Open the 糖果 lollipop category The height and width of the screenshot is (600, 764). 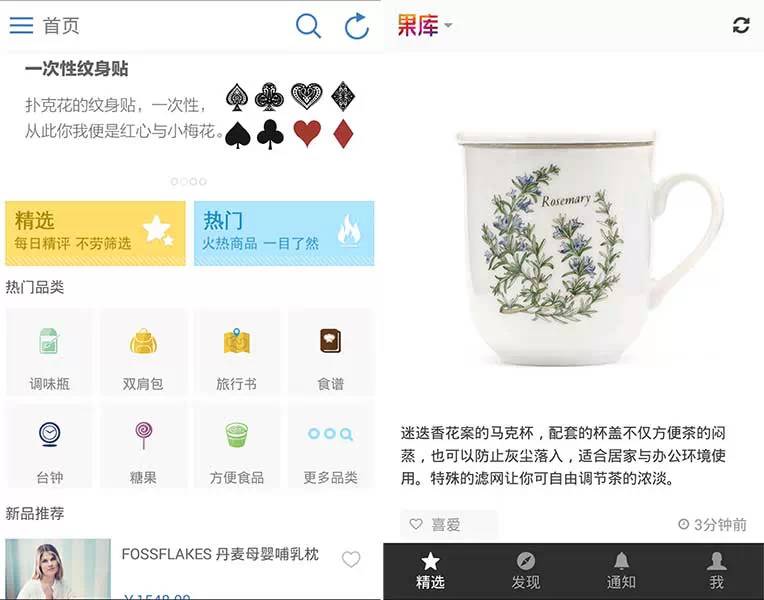pyautogui.click(x=143, y=445)
